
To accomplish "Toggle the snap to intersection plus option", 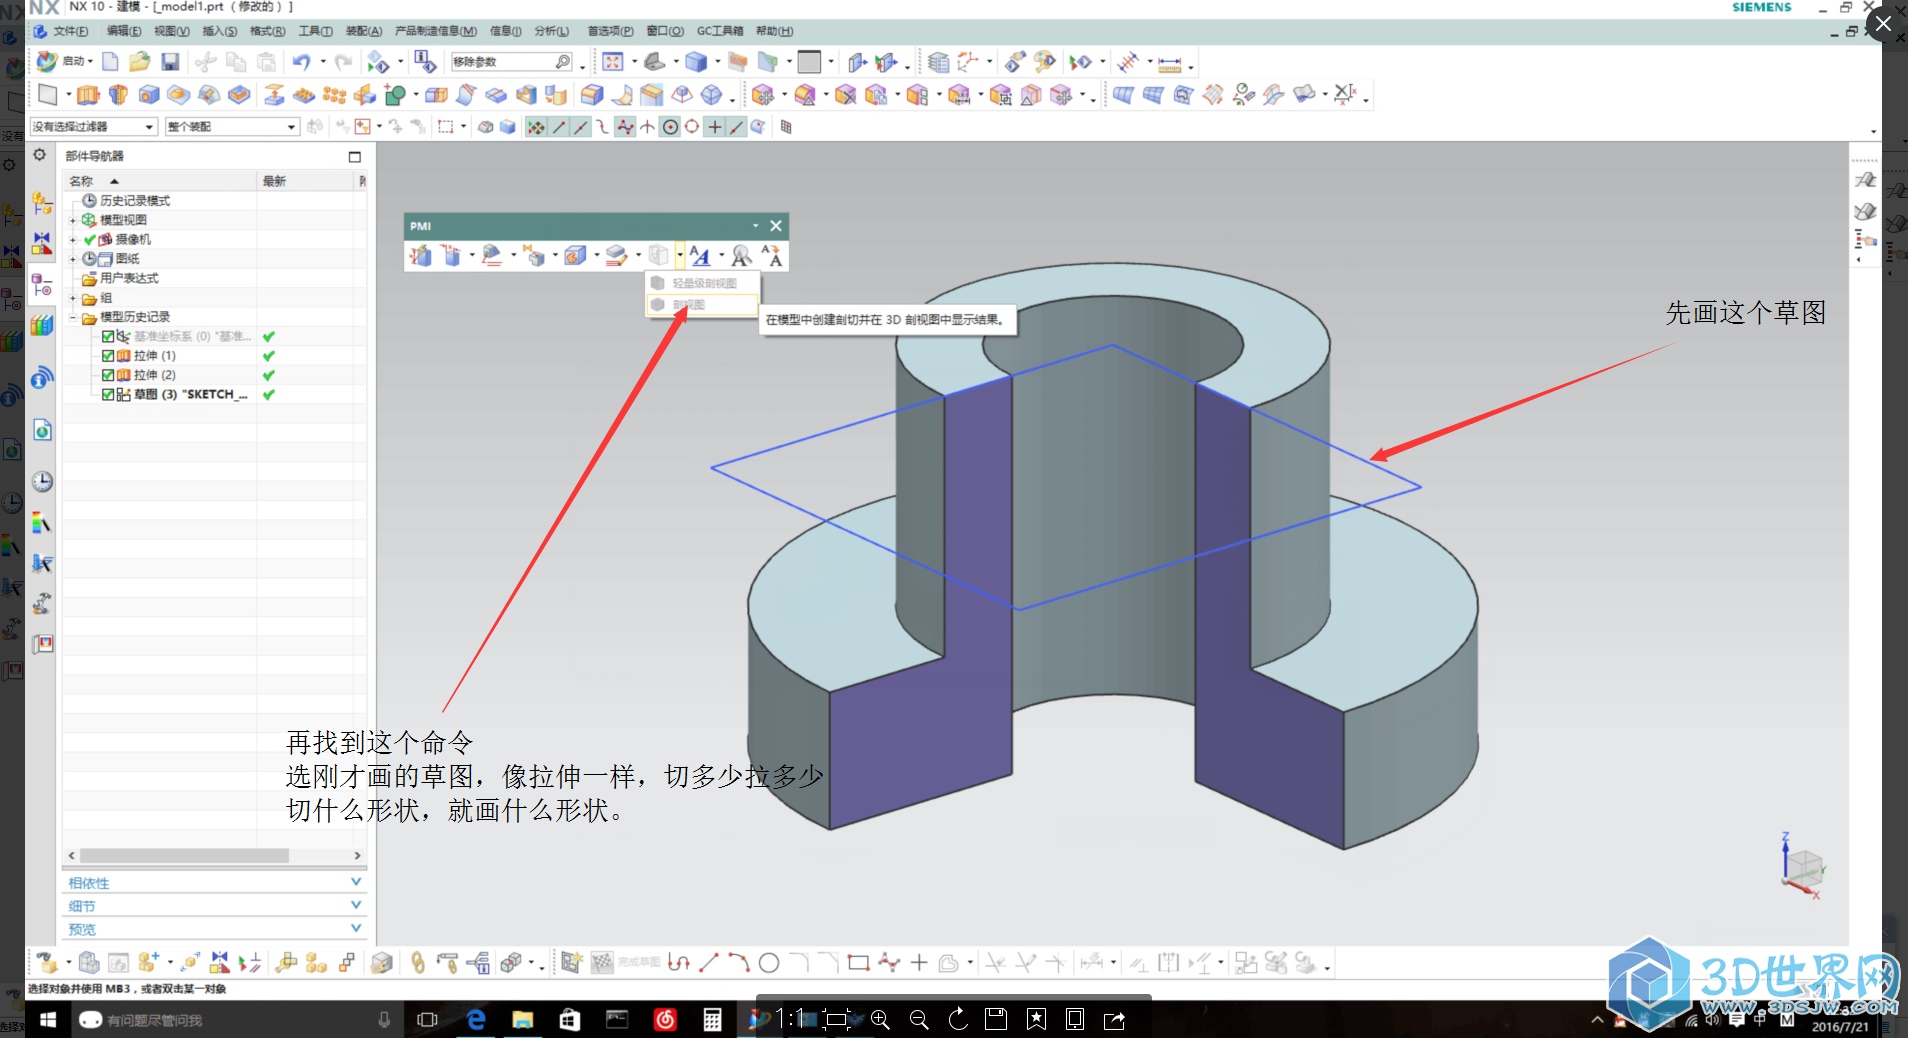I will click(x=714, y=127).
